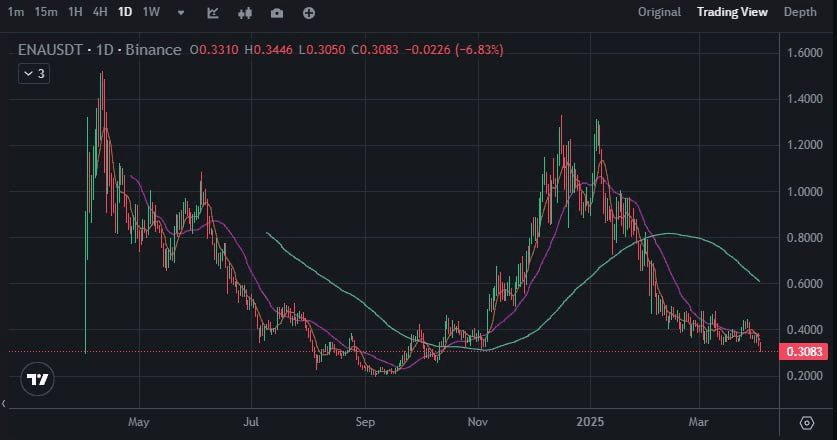Expand the left side panel arrow
837x440 pixels.
(4, 404)
